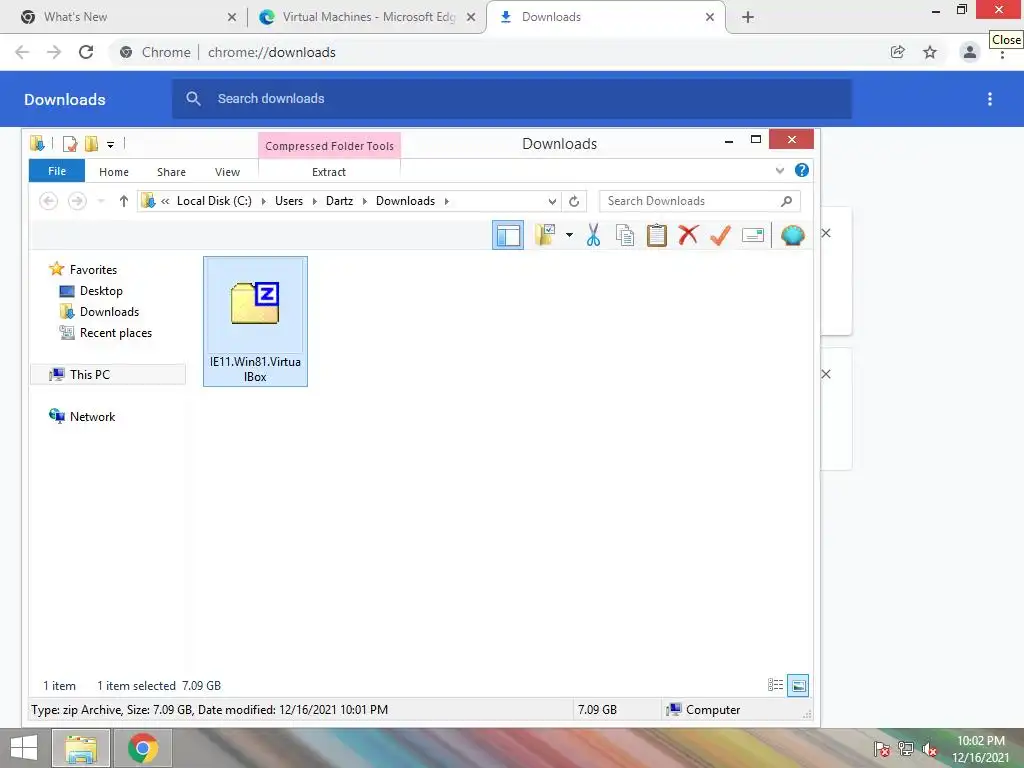This screenshot has width=1024, height=768.
Task: Open the recent locations dropdown
Action: coord(101,201)
